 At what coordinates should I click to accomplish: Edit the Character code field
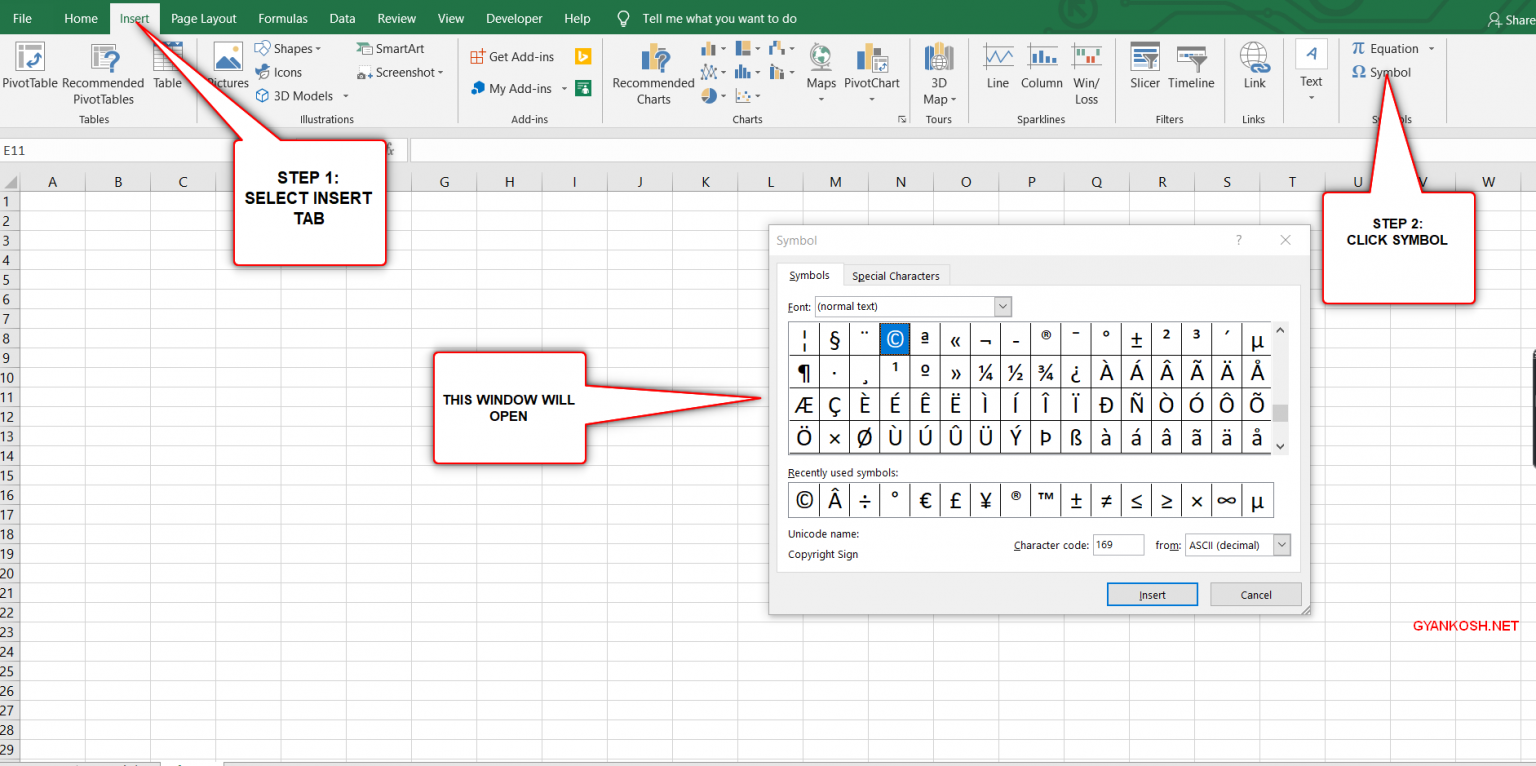coord(1118,544)
